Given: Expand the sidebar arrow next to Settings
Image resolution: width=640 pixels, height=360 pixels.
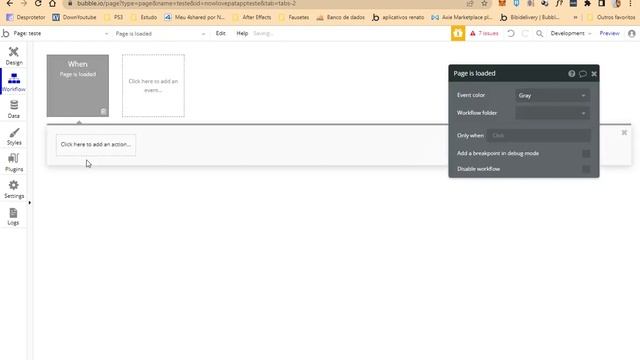Looking at the screenshot, I should (29, 203).
